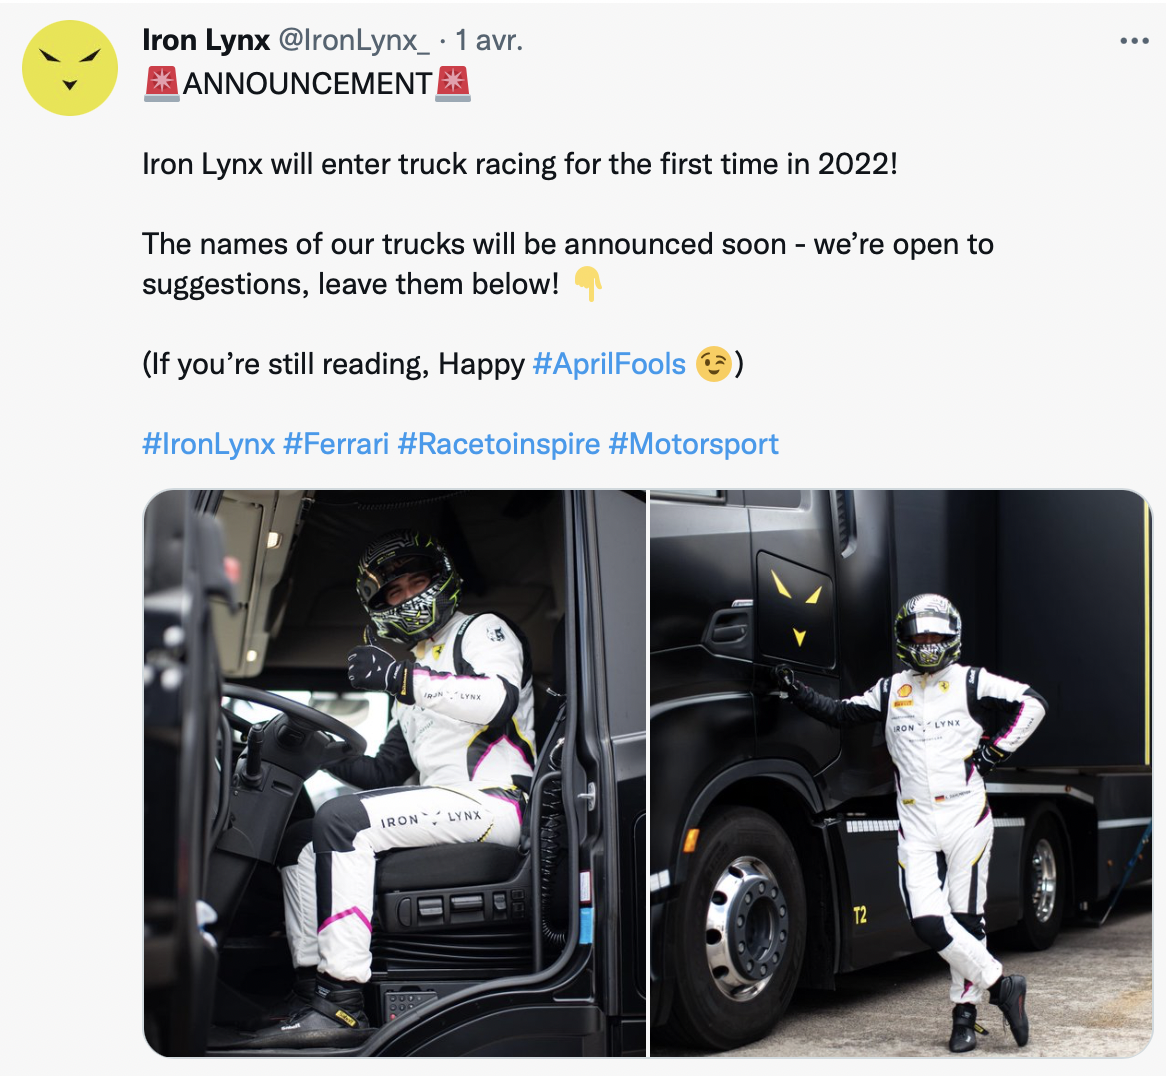Click the winking face emoji
This screenshot has height=1076, width=1166.
point(714,364)
